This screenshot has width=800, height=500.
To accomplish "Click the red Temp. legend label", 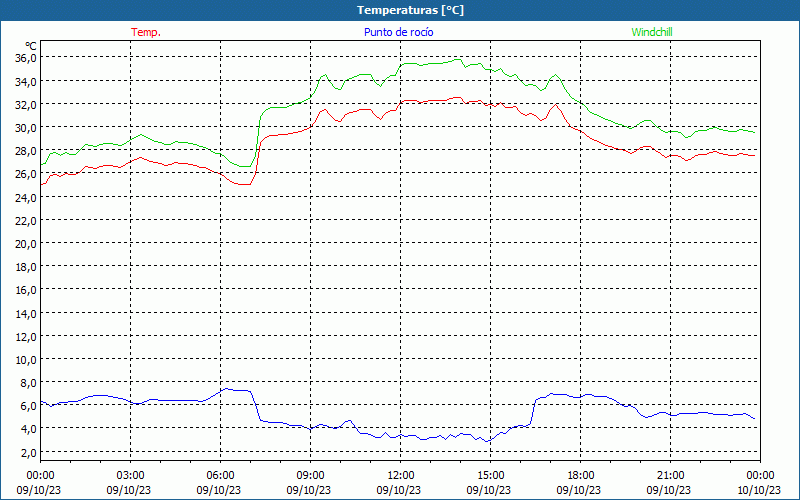I will (146, 32).
